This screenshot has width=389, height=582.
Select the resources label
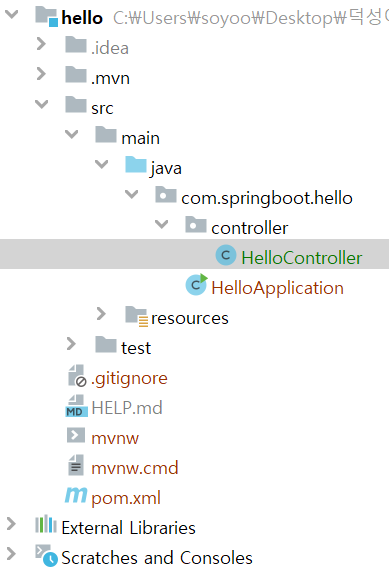click(190, 318)
